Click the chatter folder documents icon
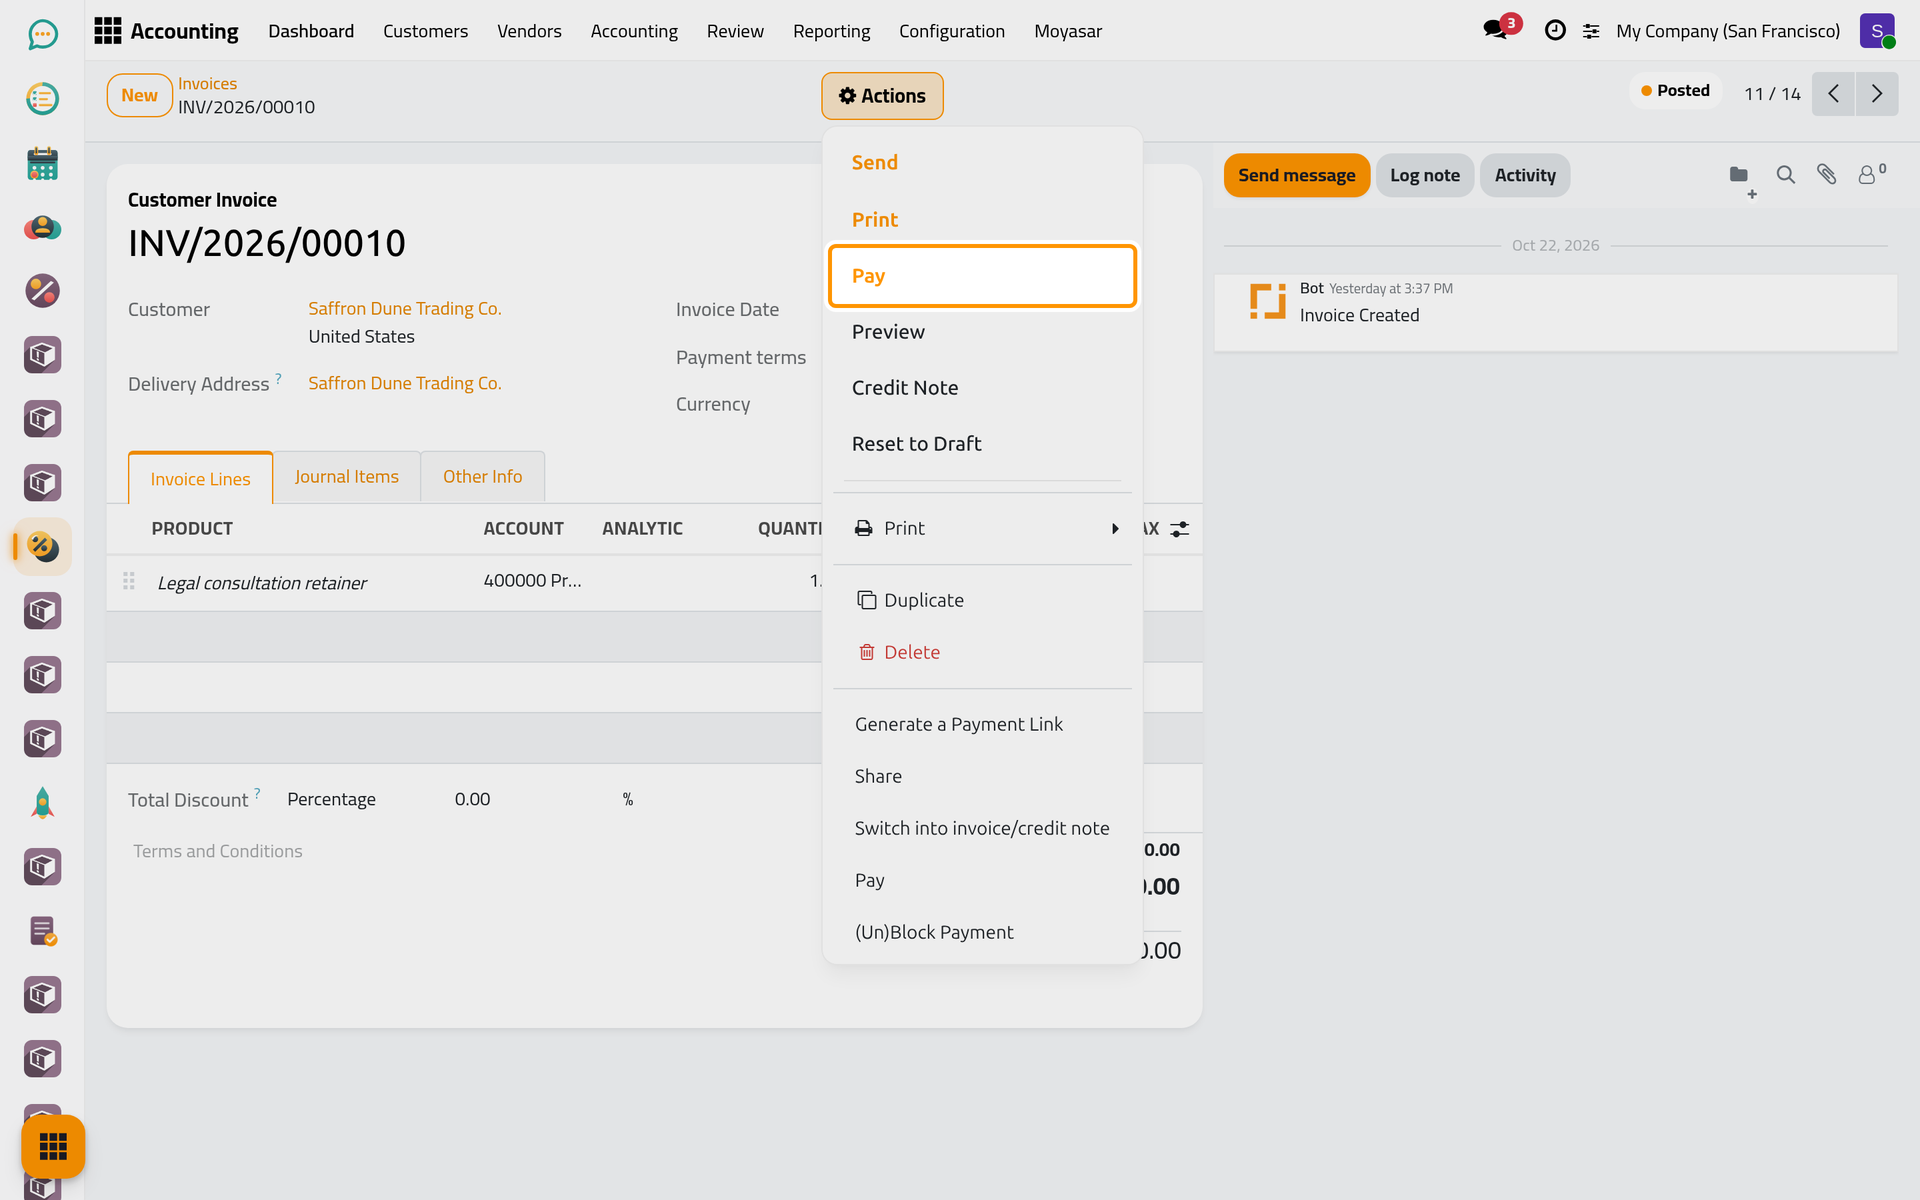Screen dimensions: 1920x1200 (x=1739, y=175)
